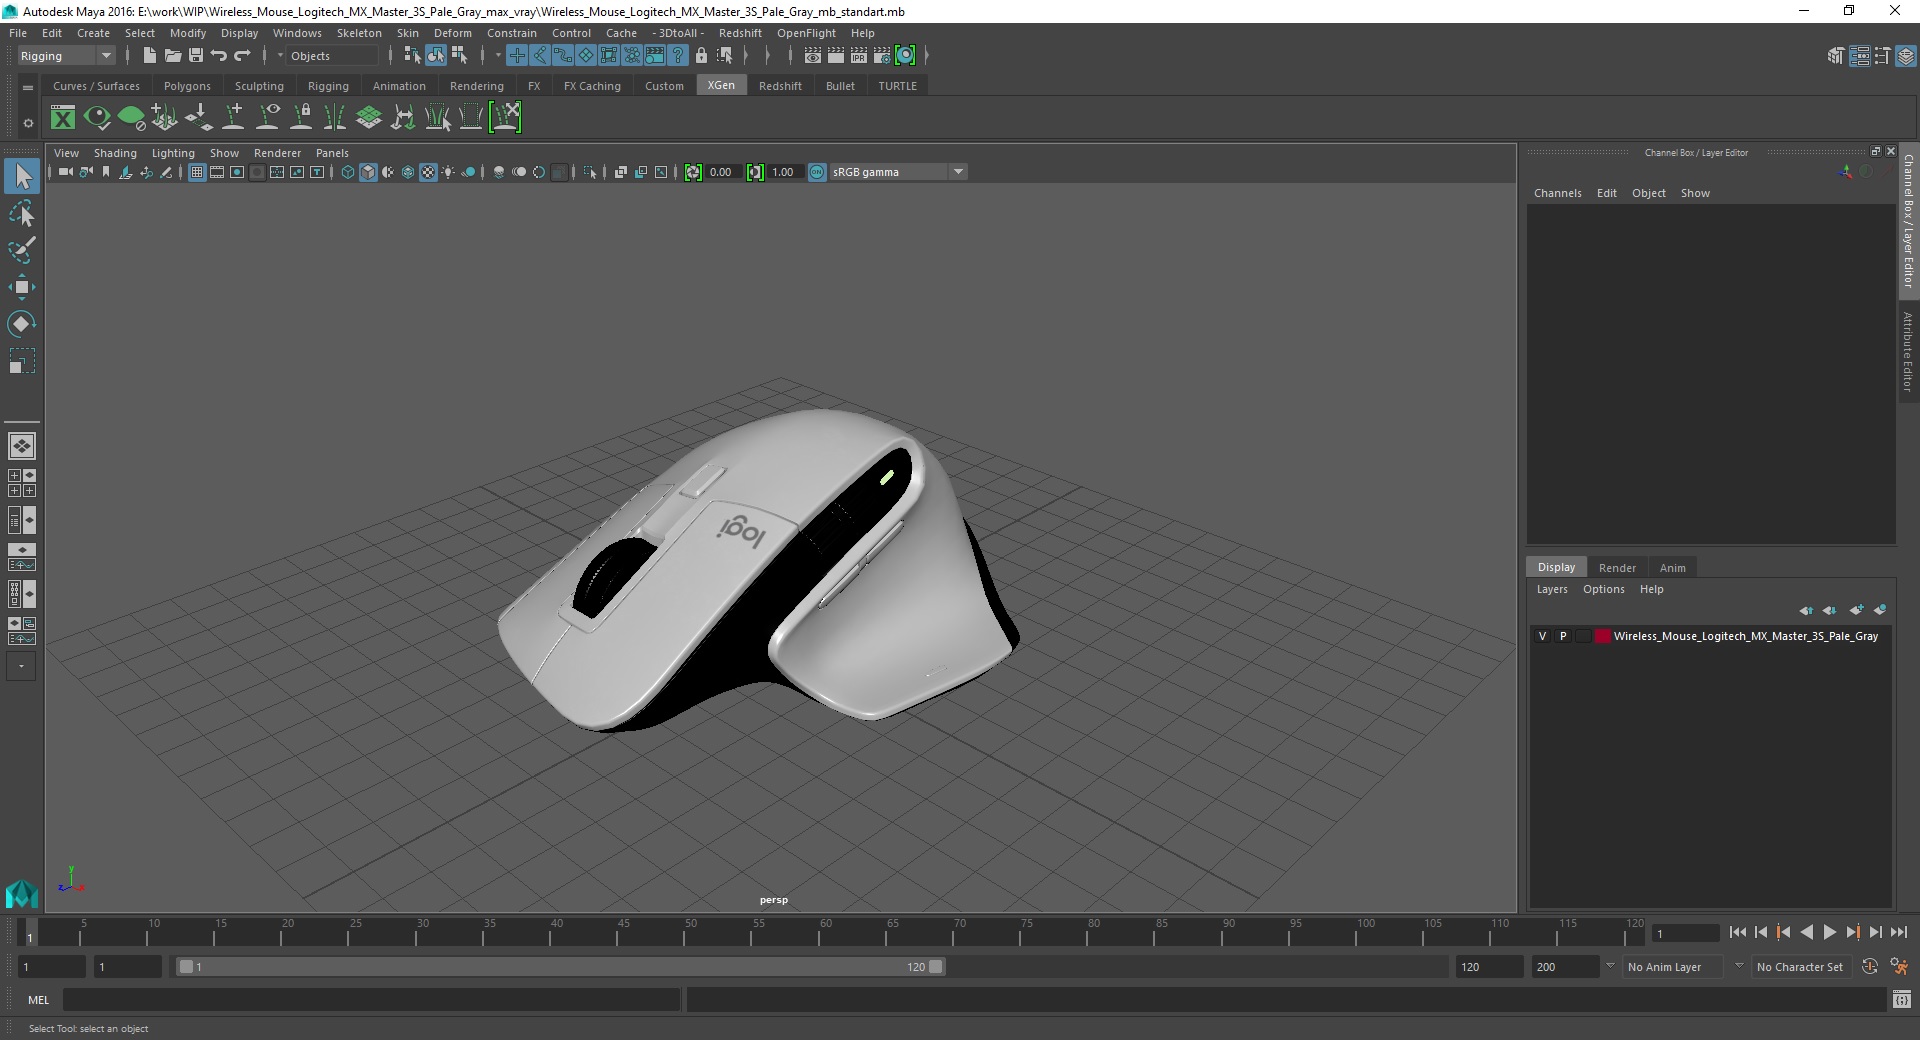Image resolution: width=1920 pixels, height=1040 pixels.
Task: Open viewport Lighting menu
Action: pos(173,153)
